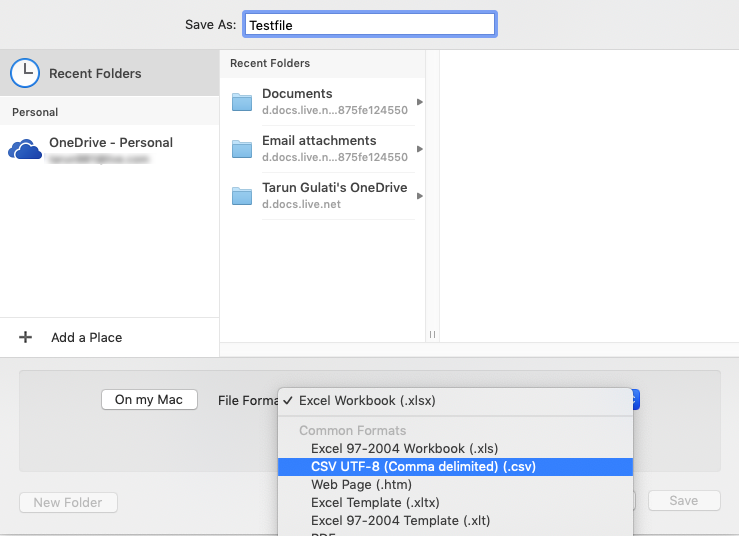This screenshot has height=536, width=739.
Task: Select CSV UTF-8 (Comma delimited) format
Action: [x=455, y=467]
